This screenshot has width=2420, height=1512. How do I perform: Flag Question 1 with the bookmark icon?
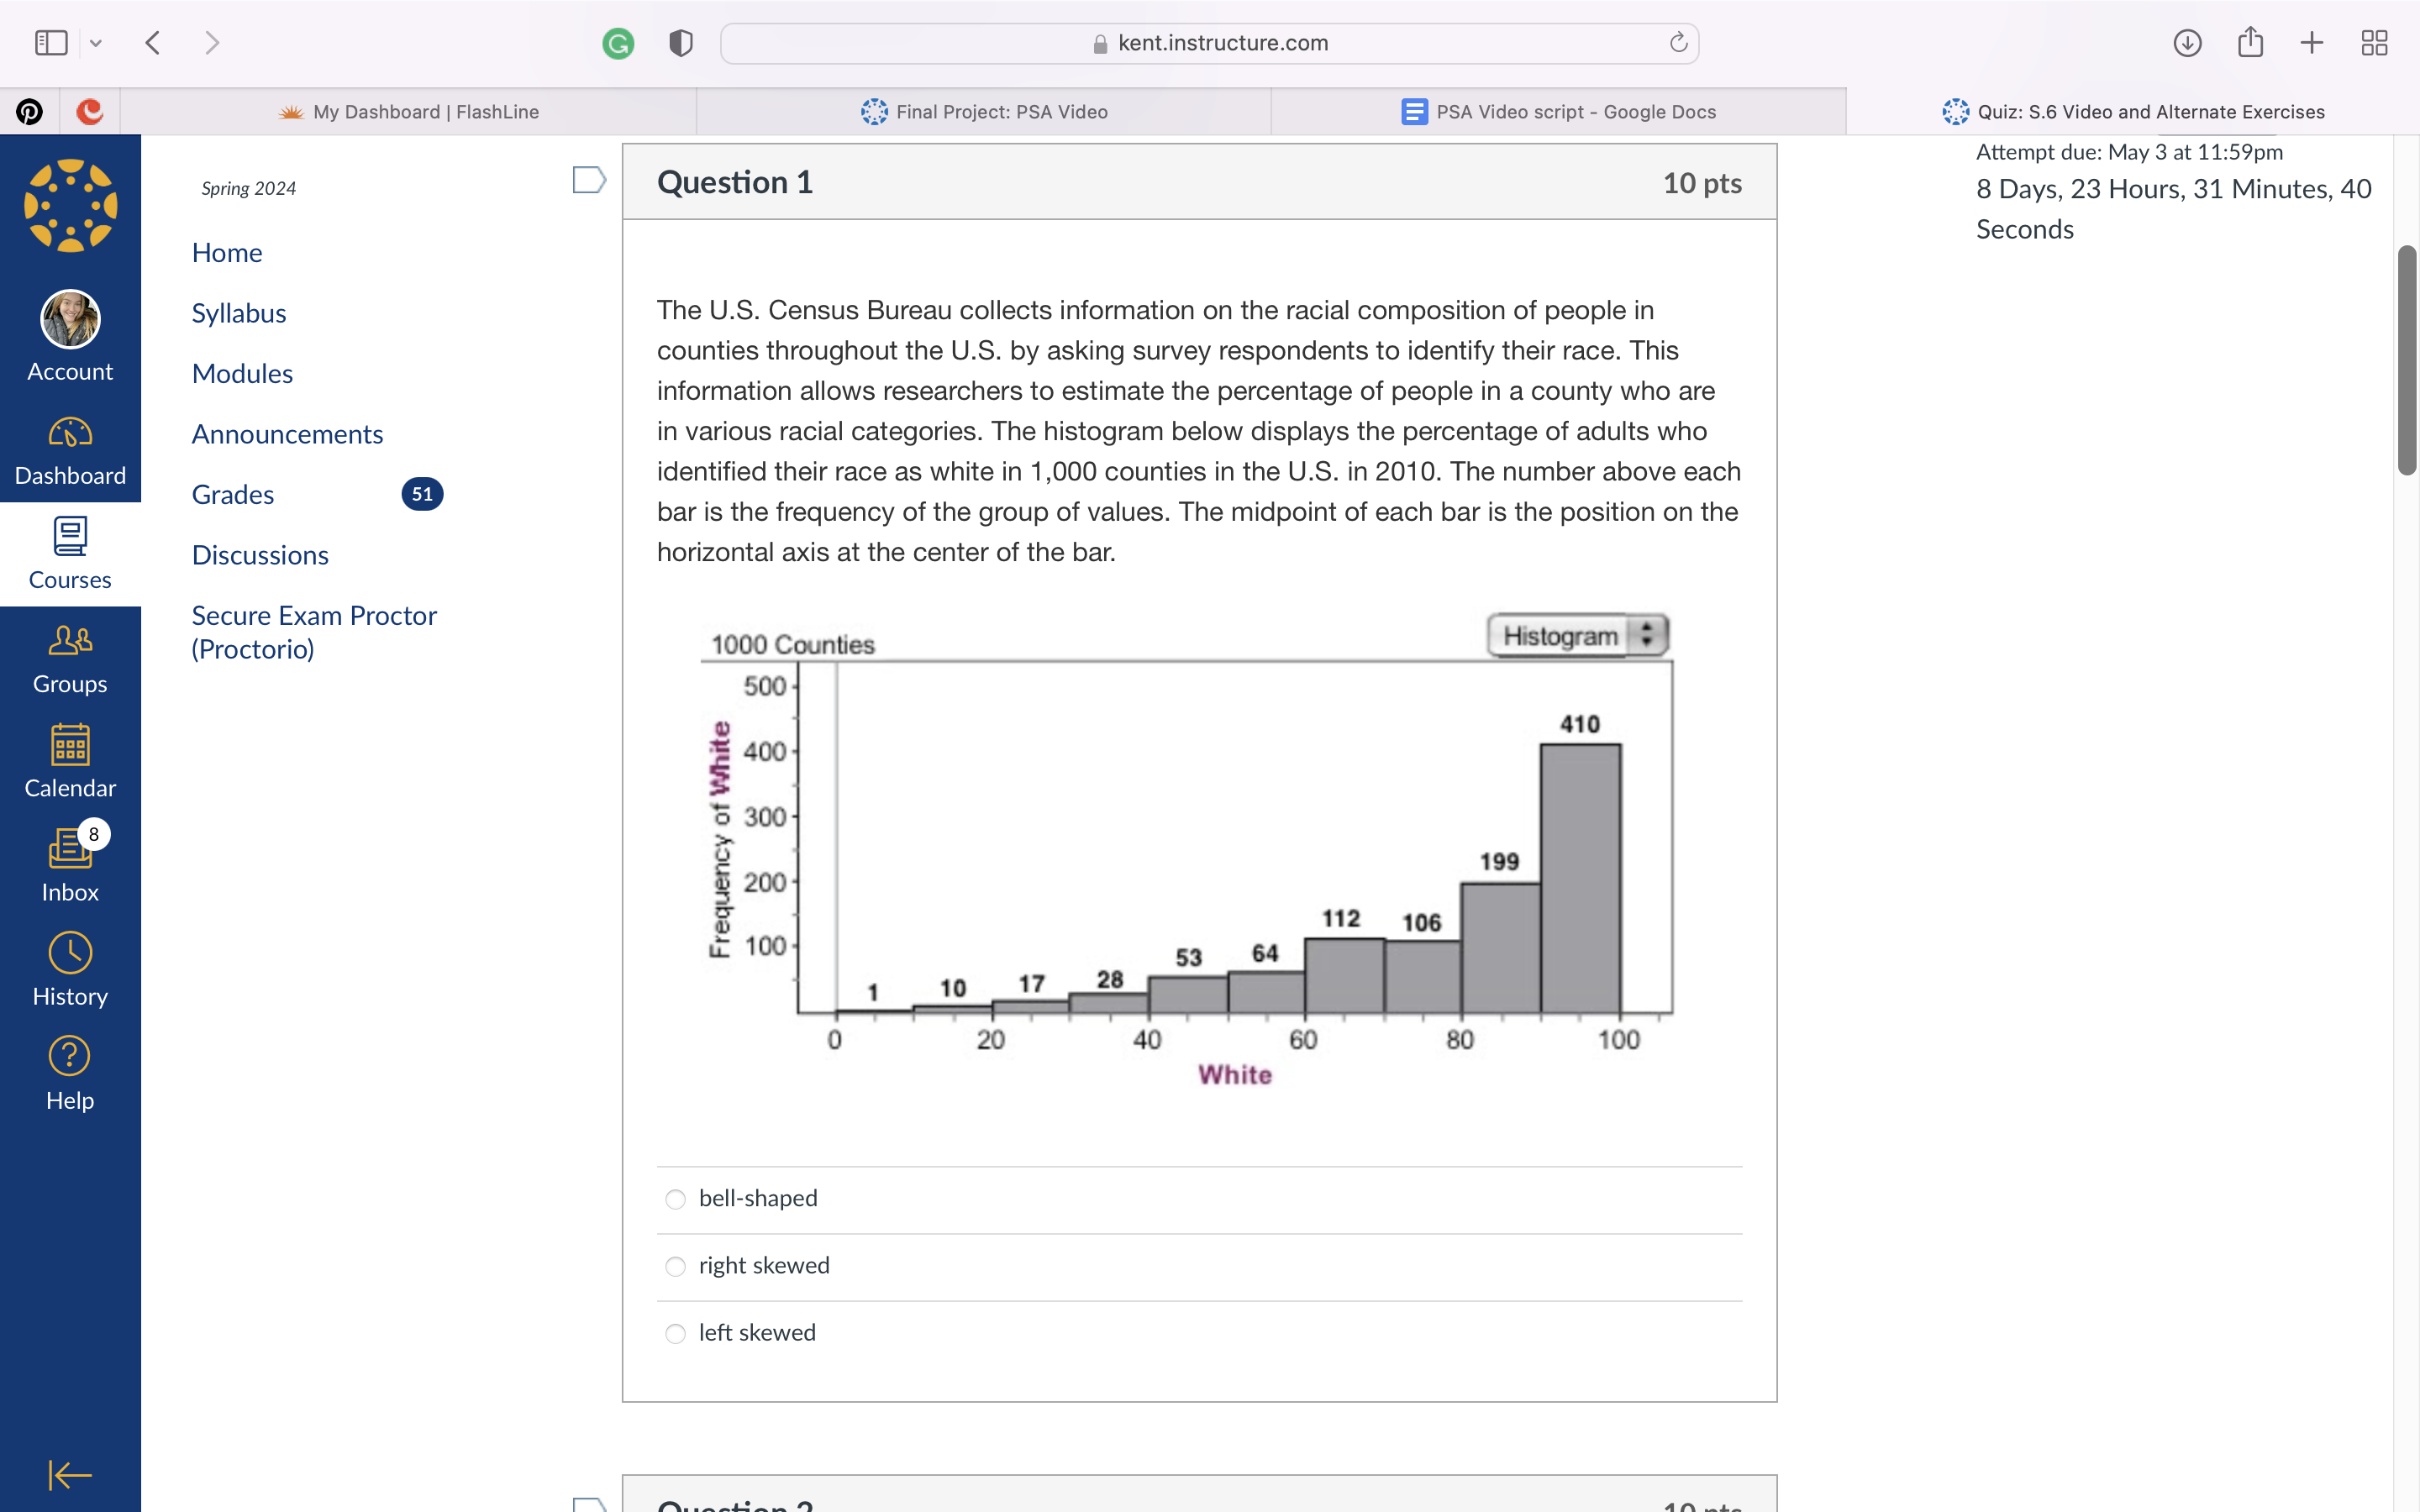click(x=590, y=180)
